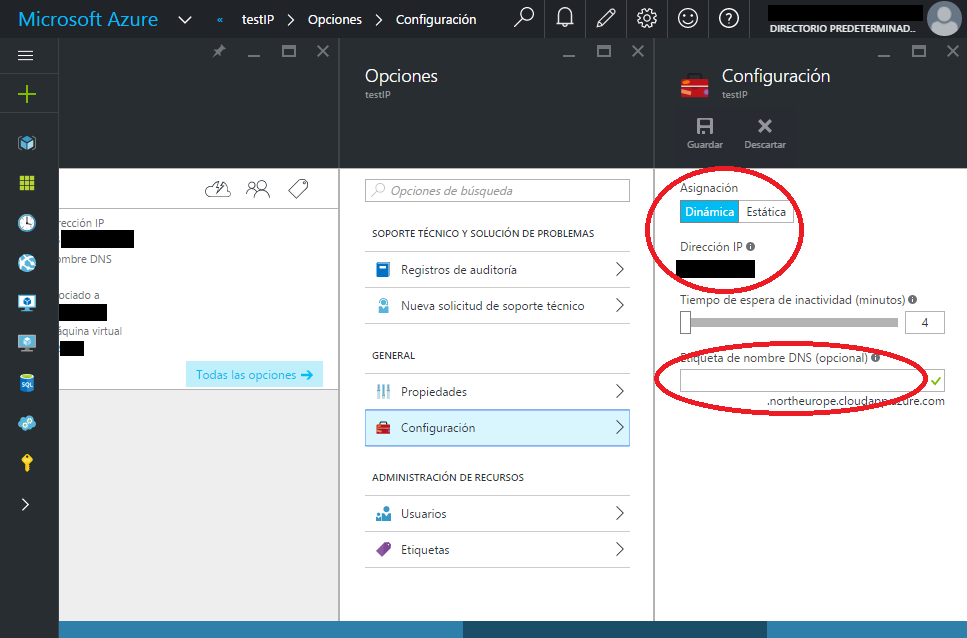Click info icon next to Tiempo de espera
Image resolution: width=967 pixels, height=638 pixels.
913,300
